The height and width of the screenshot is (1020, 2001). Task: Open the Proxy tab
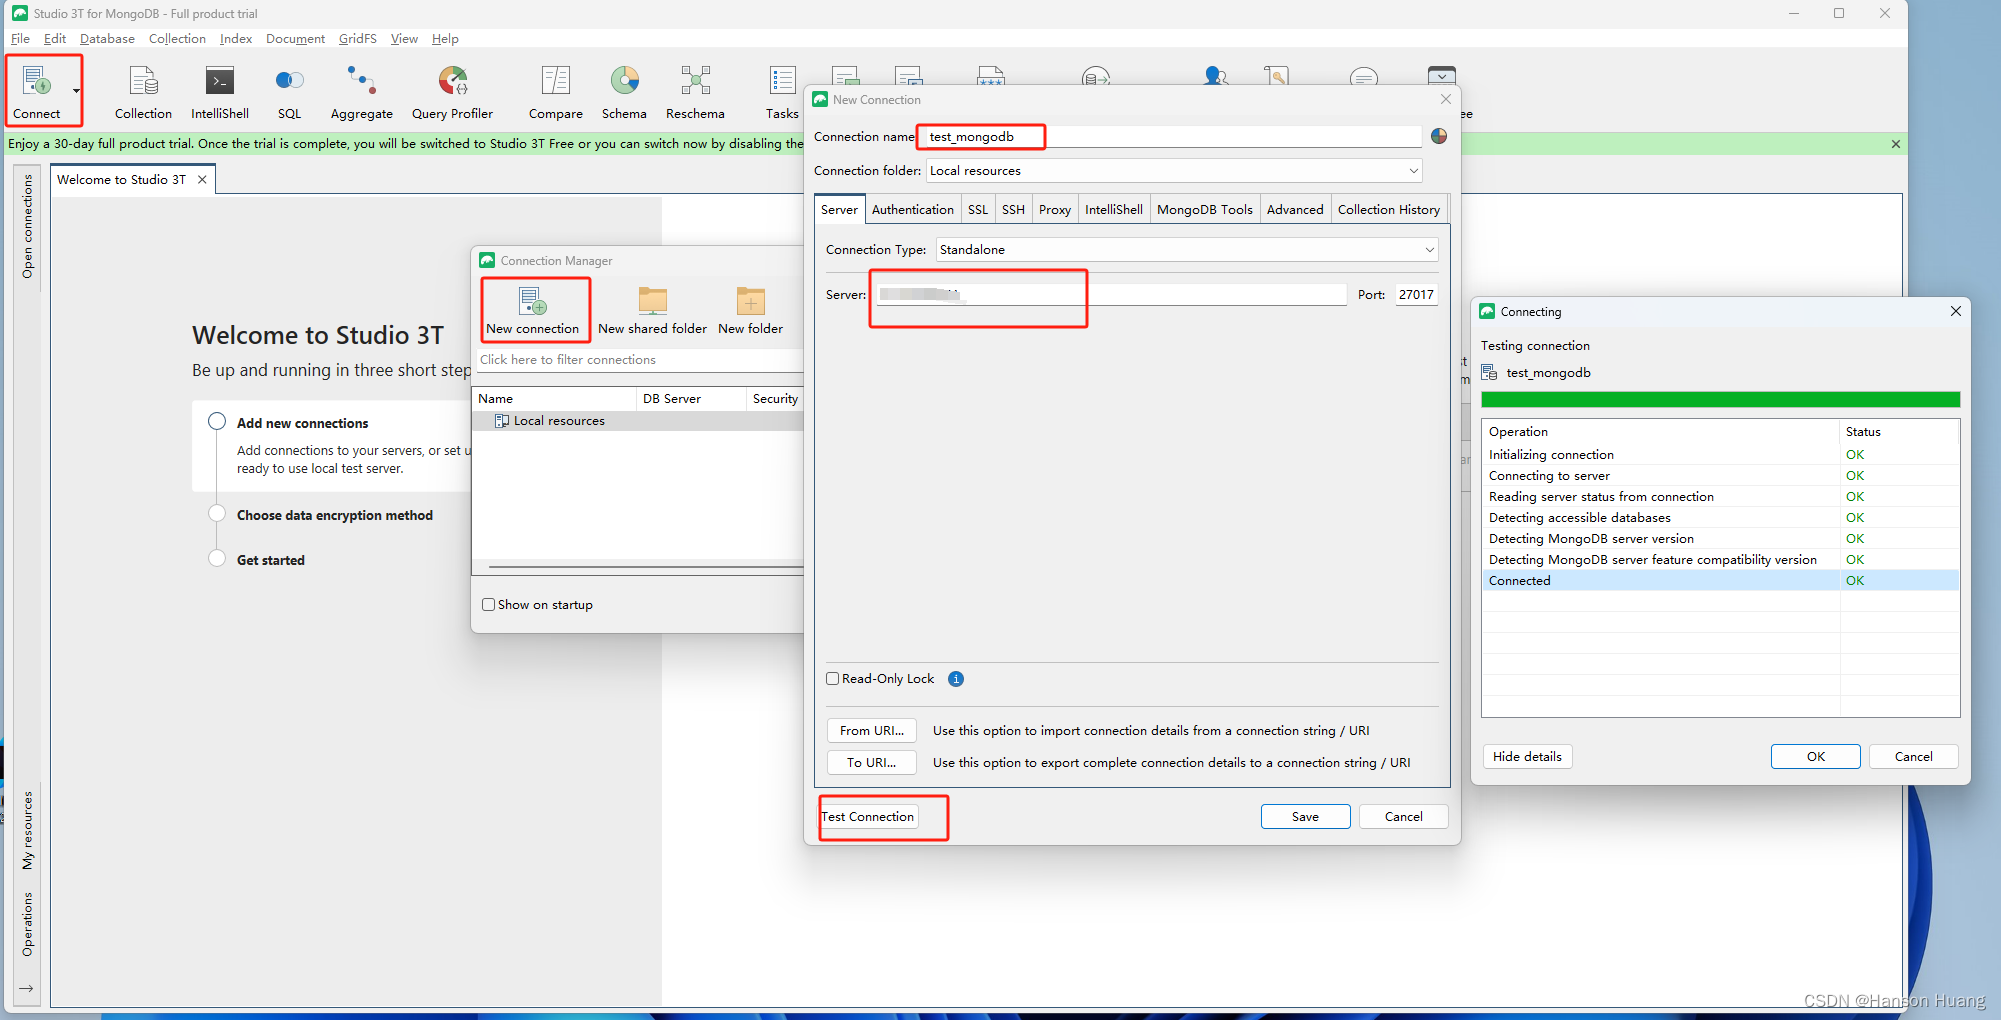coord(1055,210)
